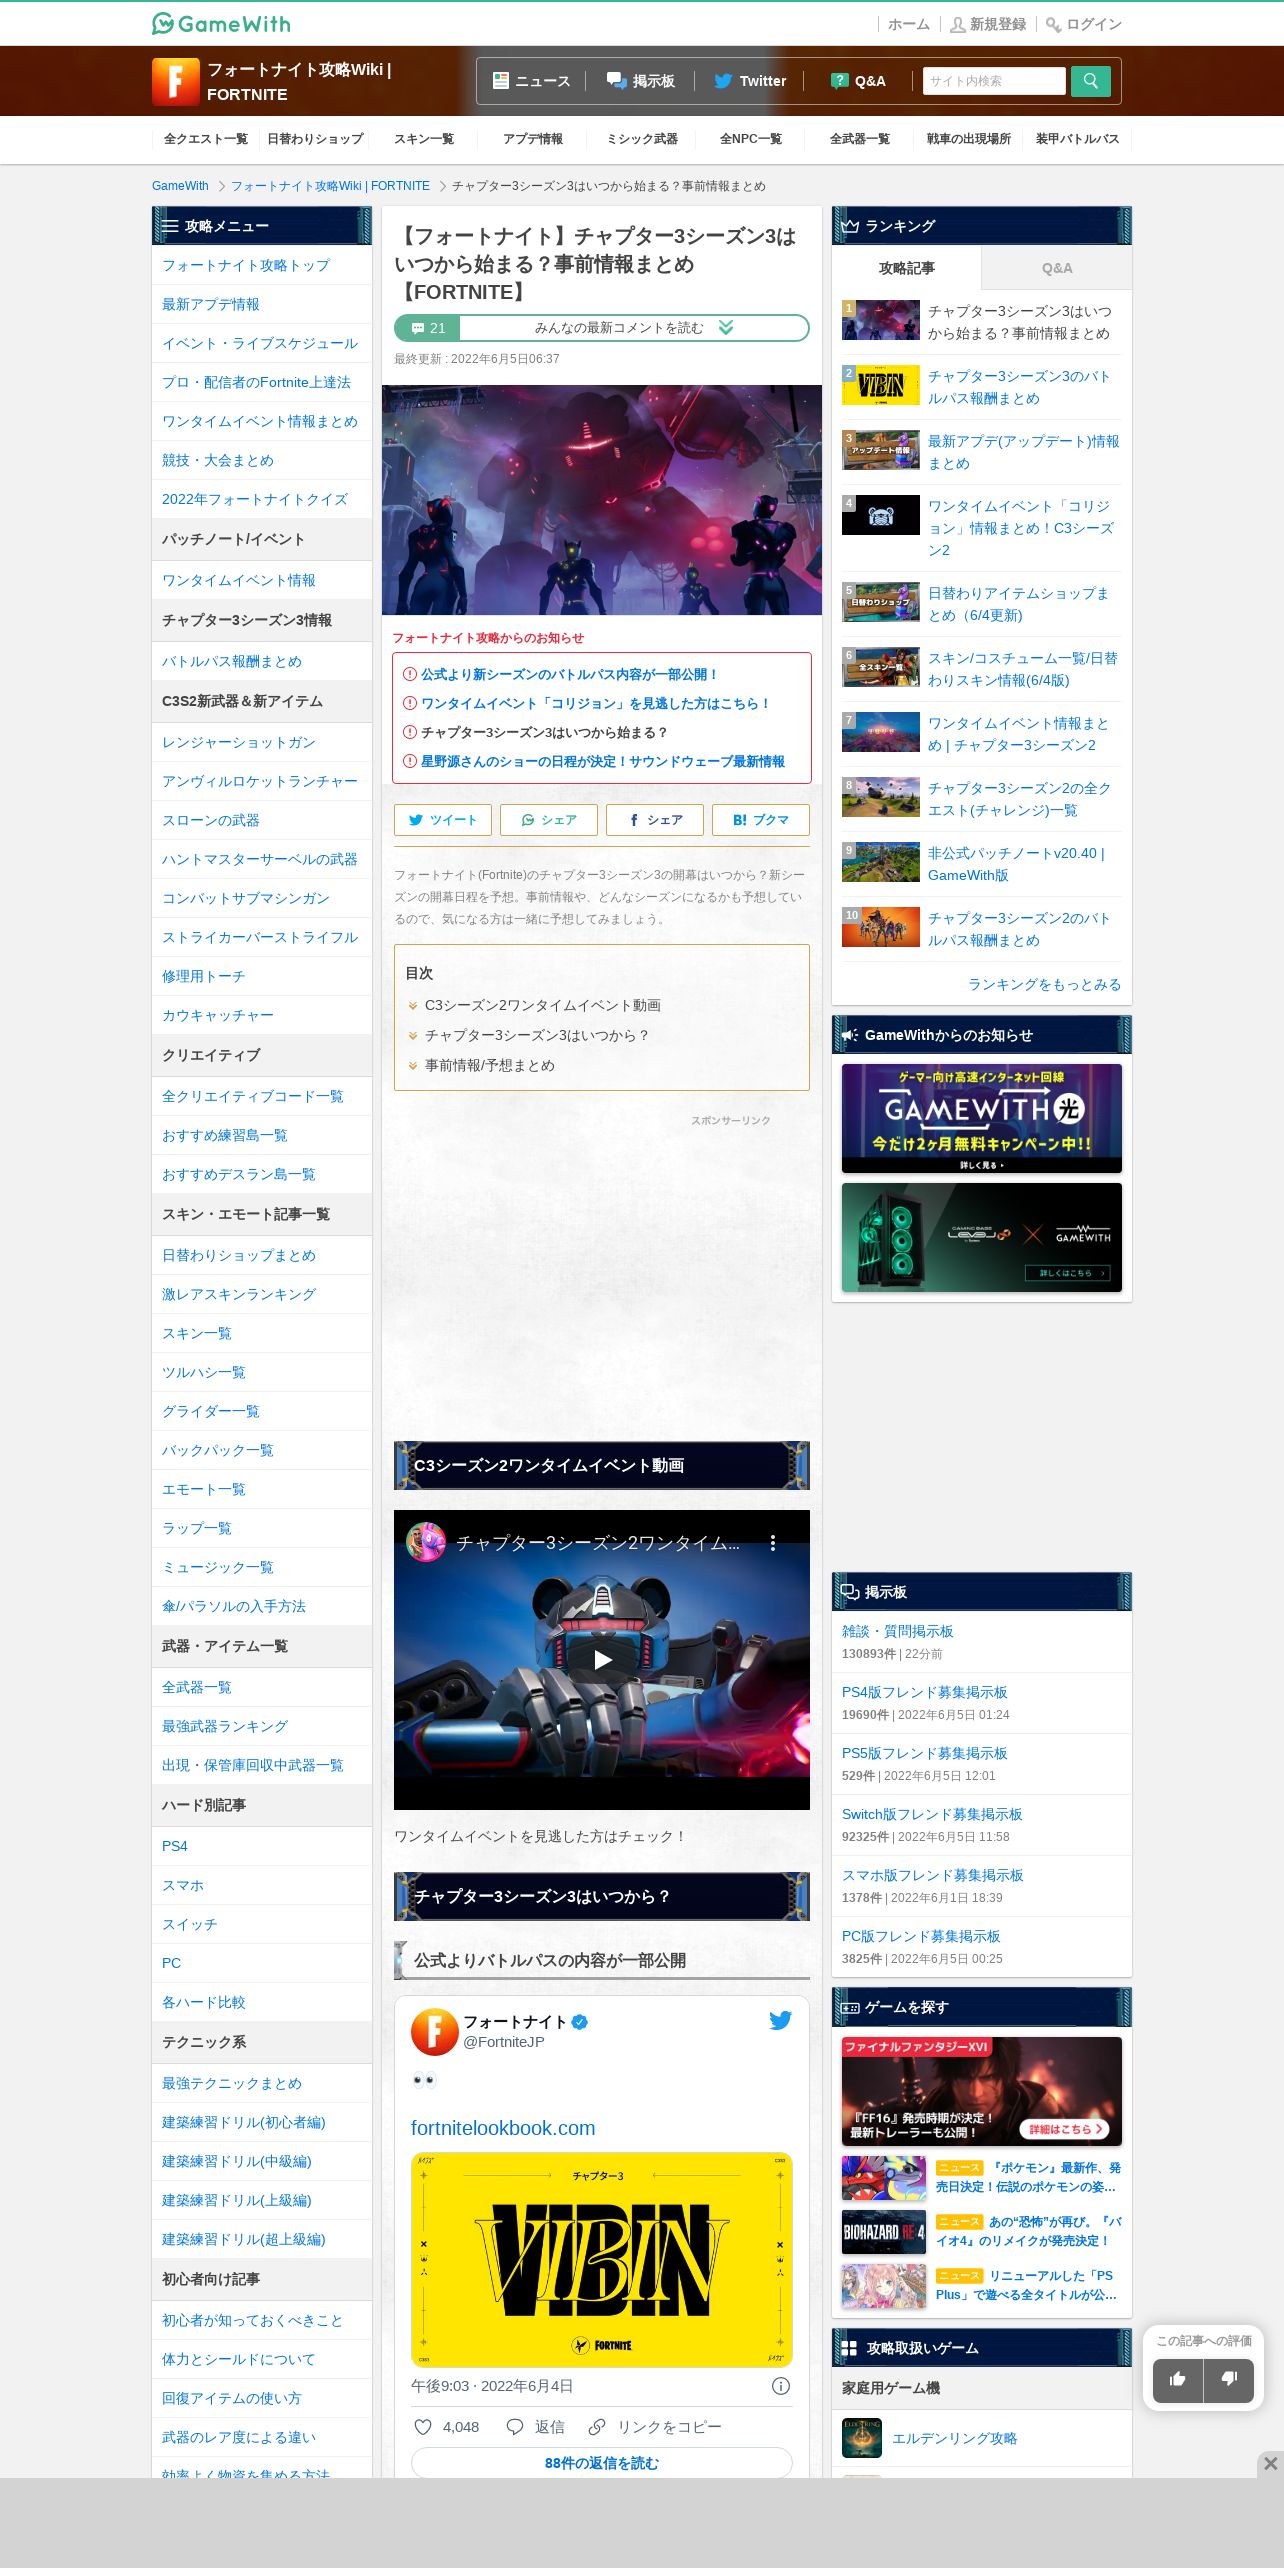Open the LEVEL∞ x GameWith PC banner
Viewport: 1284px width, 2568px height.
click(982, 1237)
